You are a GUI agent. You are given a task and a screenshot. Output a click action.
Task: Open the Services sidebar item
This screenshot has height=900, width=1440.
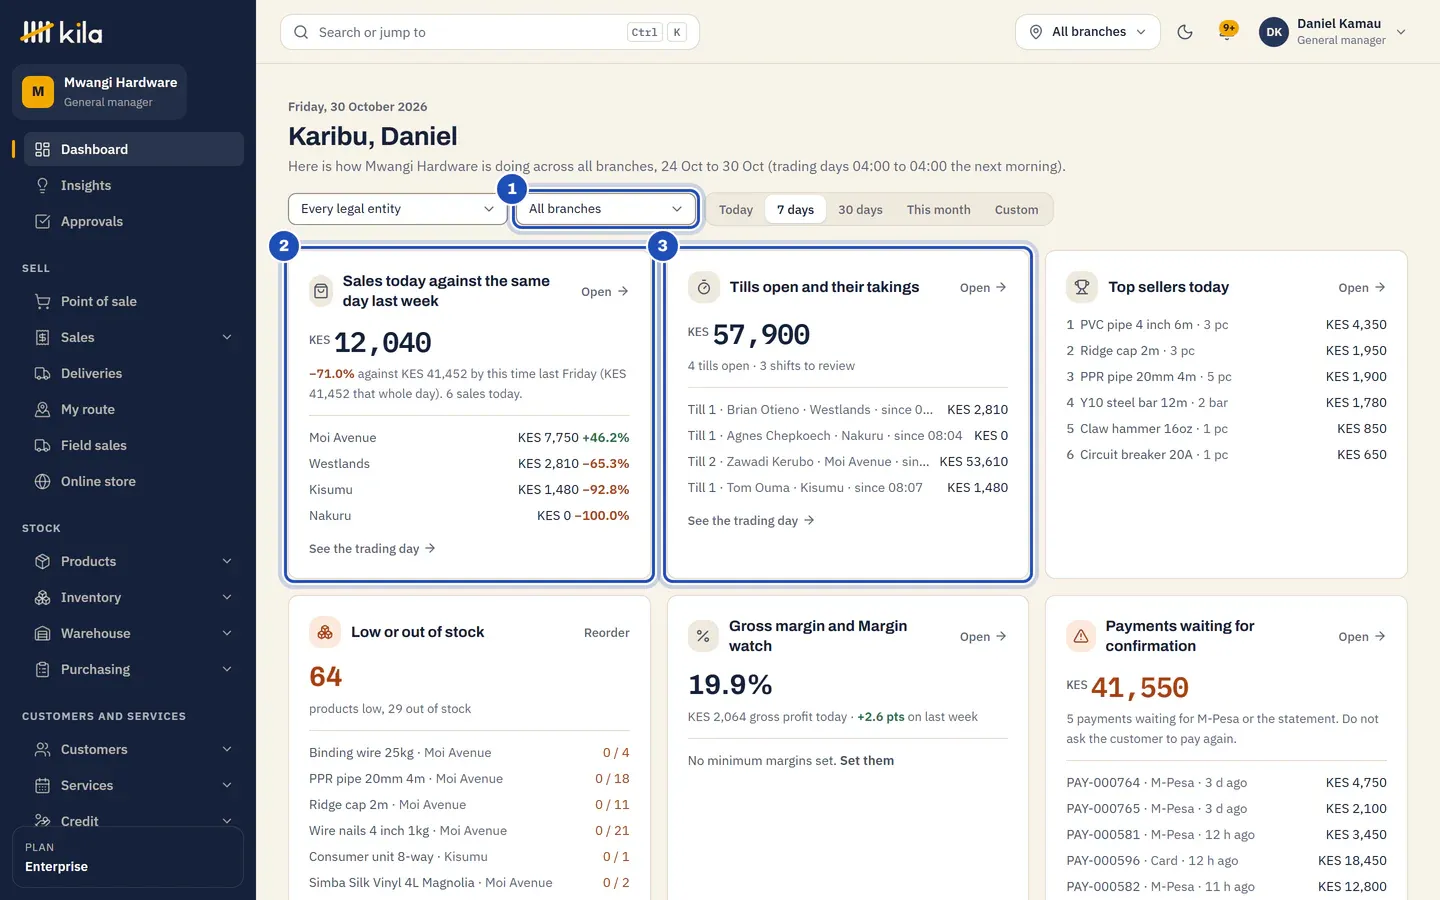pyautogui.click(x=134, y=785)
